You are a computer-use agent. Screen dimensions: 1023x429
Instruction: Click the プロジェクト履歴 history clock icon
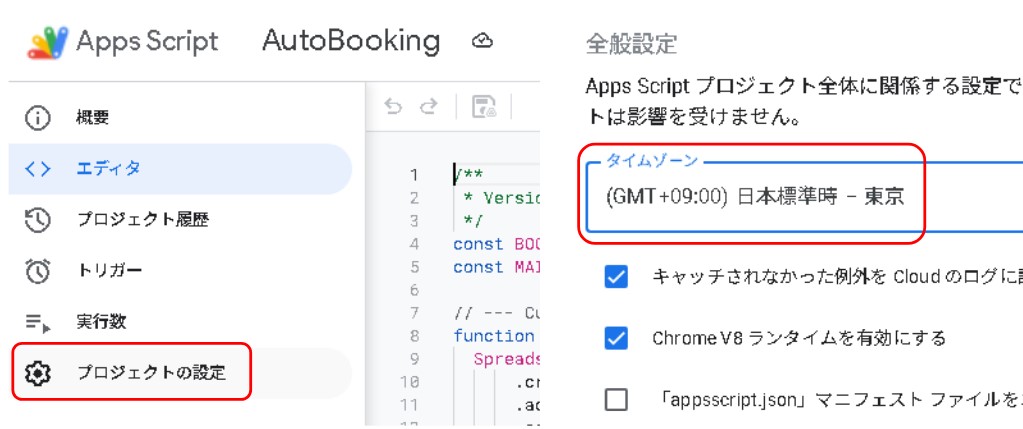pyautogui.click(x=37, y=220)
